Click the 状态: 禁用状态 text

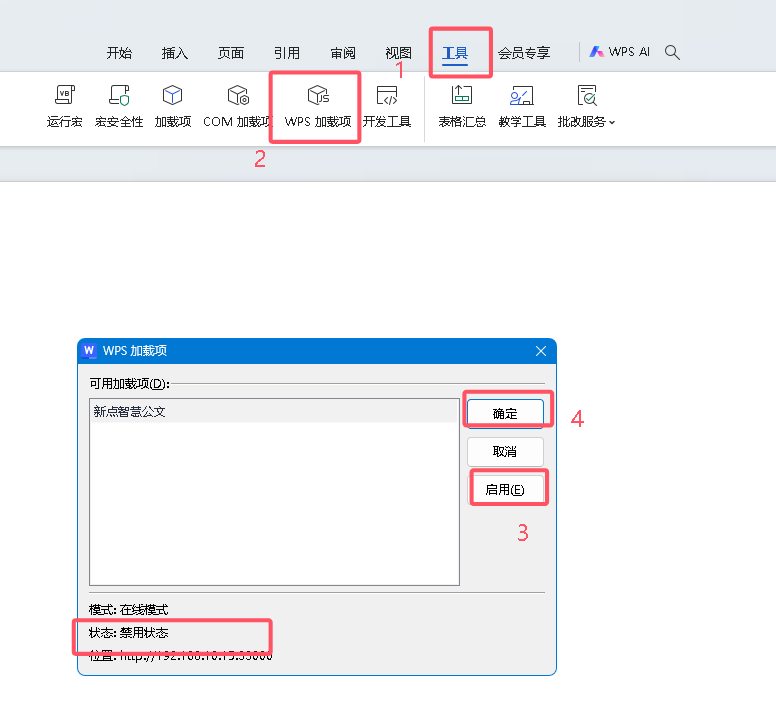[x=129, y=633]
